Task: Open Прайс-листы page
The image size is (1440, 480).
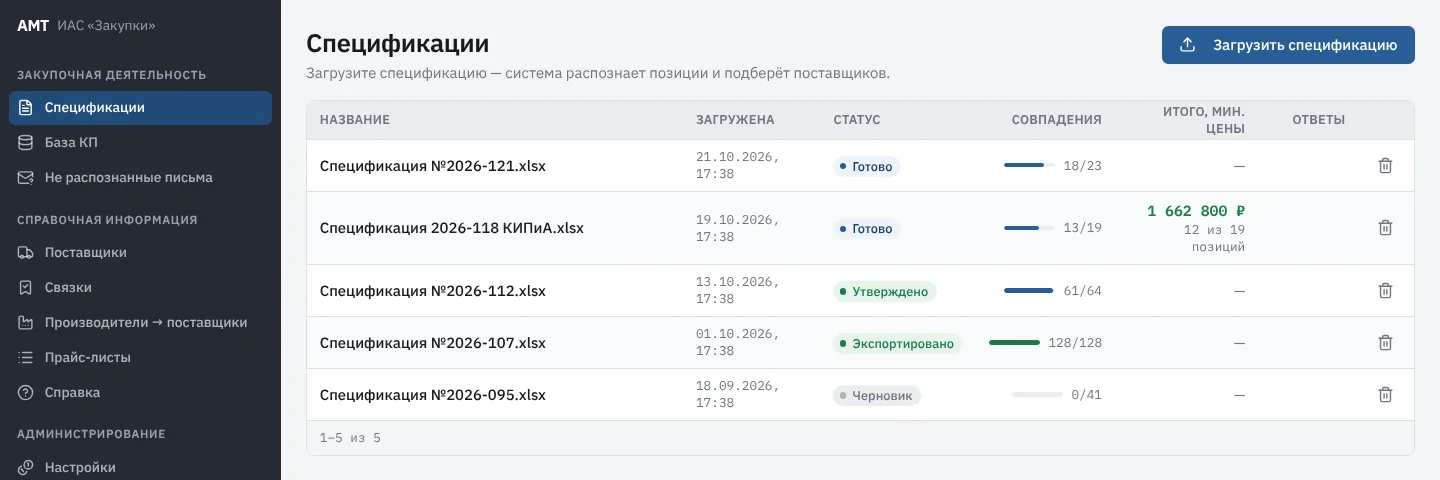Action: point(140,358)
